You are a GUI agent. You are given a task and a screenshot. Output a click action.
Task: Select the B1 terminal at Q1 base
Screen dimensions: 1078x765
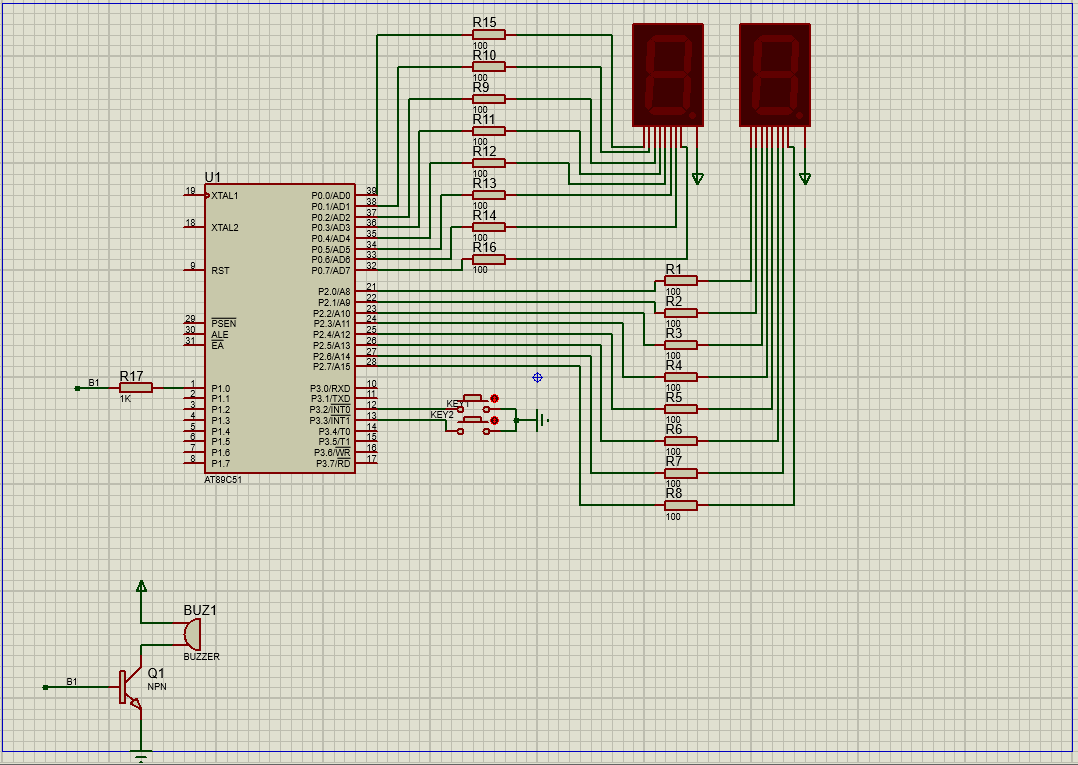[45, 687]
